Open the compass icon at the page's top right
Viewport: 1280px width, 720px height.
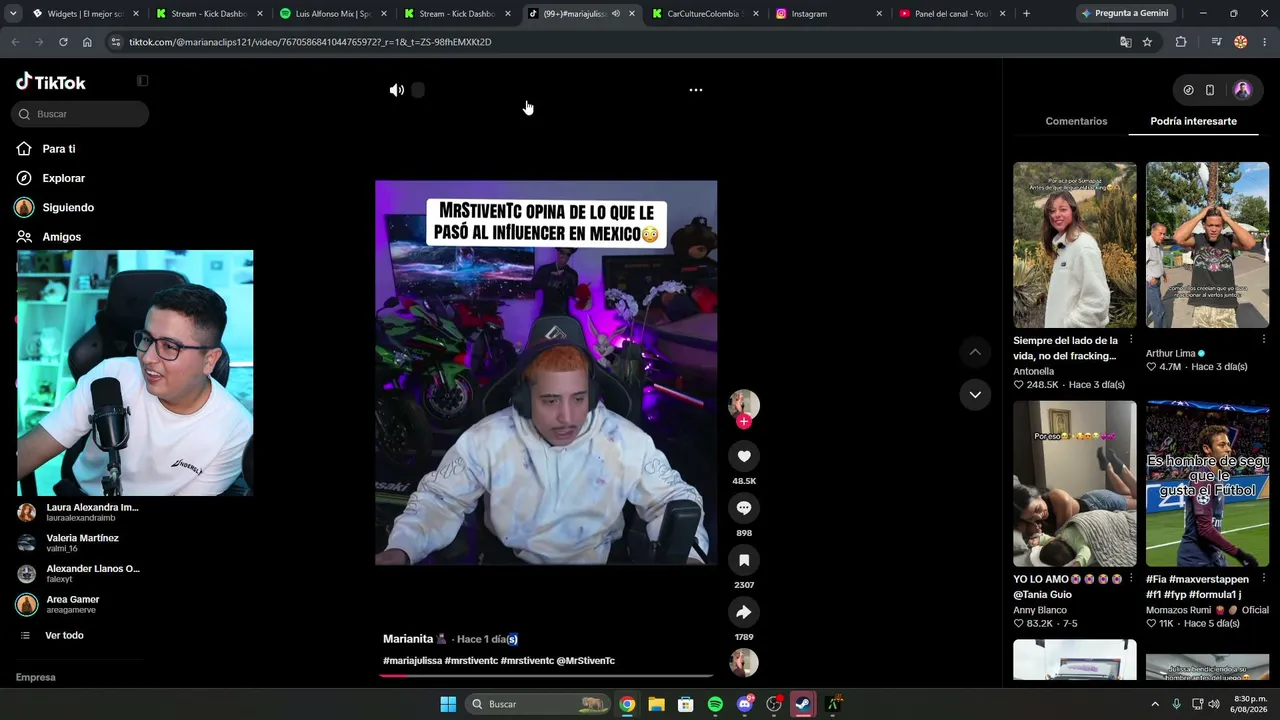(1188, 90)
